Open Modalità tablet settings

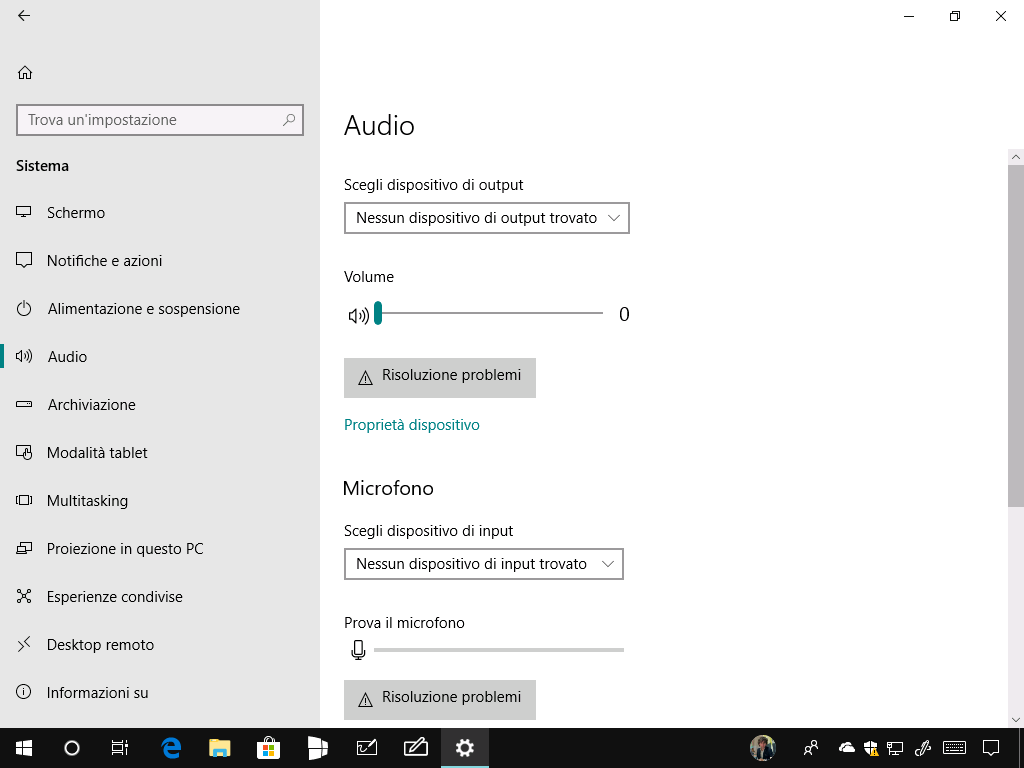pos(160,453)
